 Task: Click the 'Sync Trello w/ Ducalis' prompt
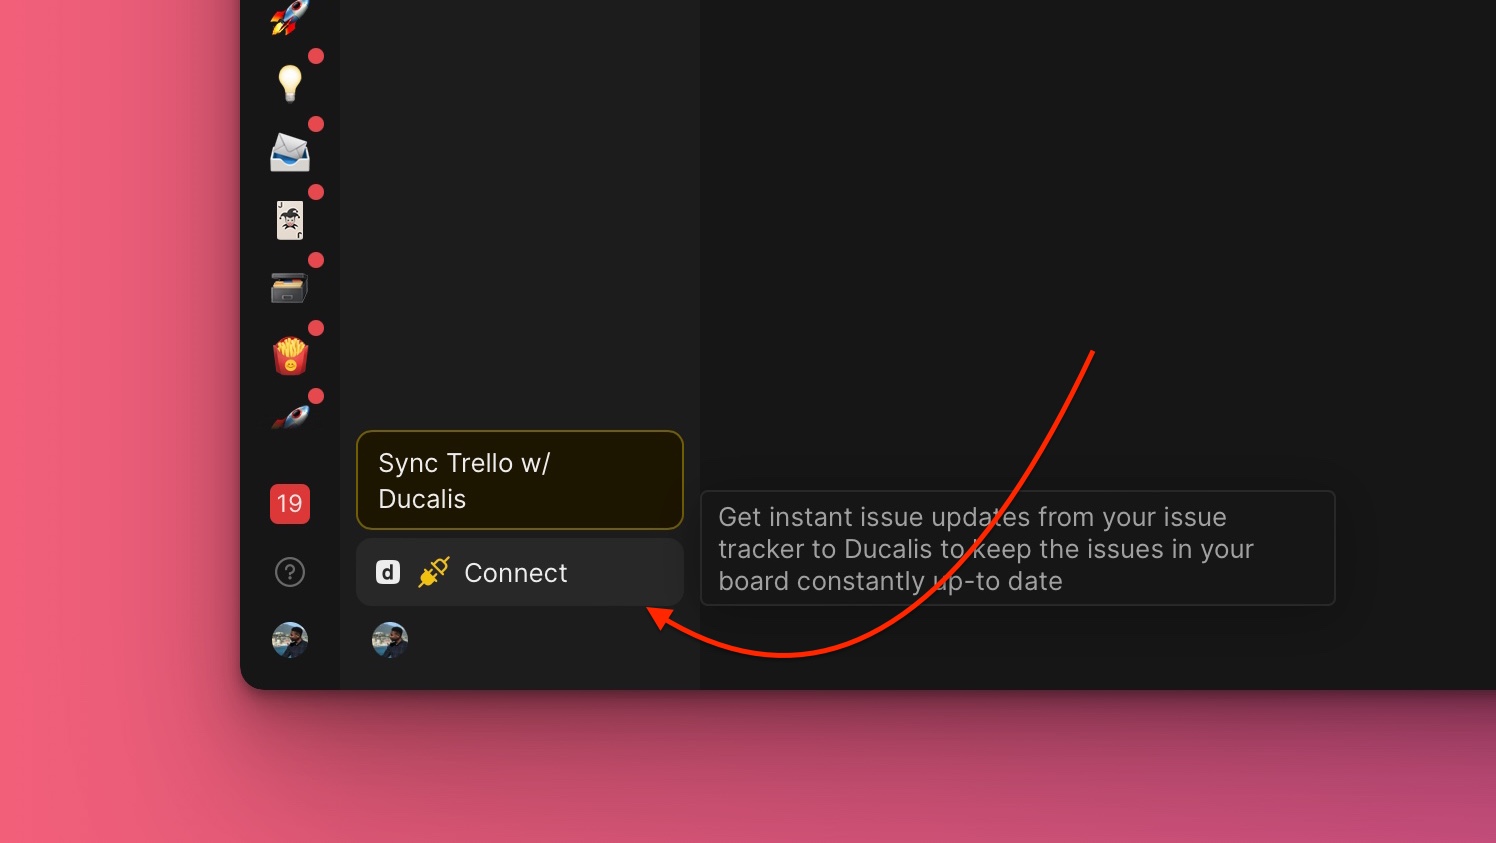[519, 480]
